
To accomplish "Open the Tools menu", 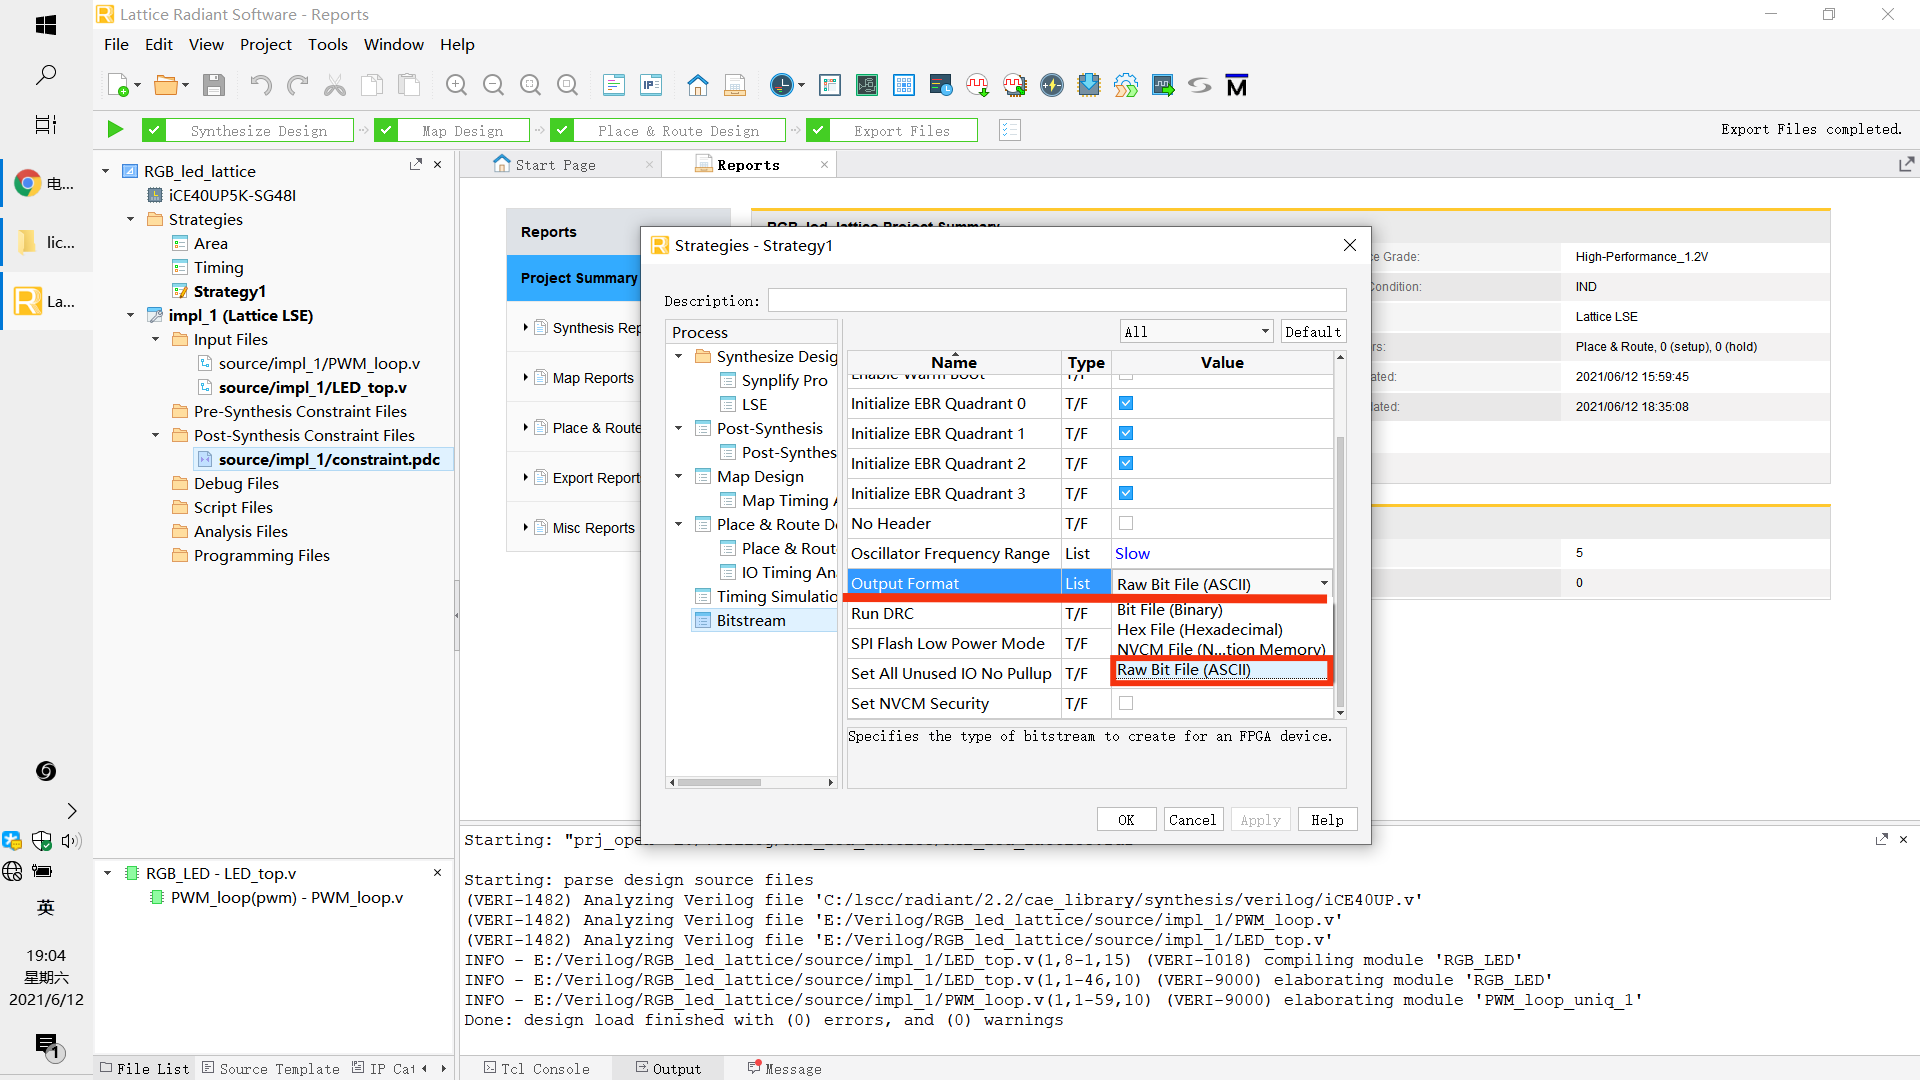I will (x=327, y=44).
